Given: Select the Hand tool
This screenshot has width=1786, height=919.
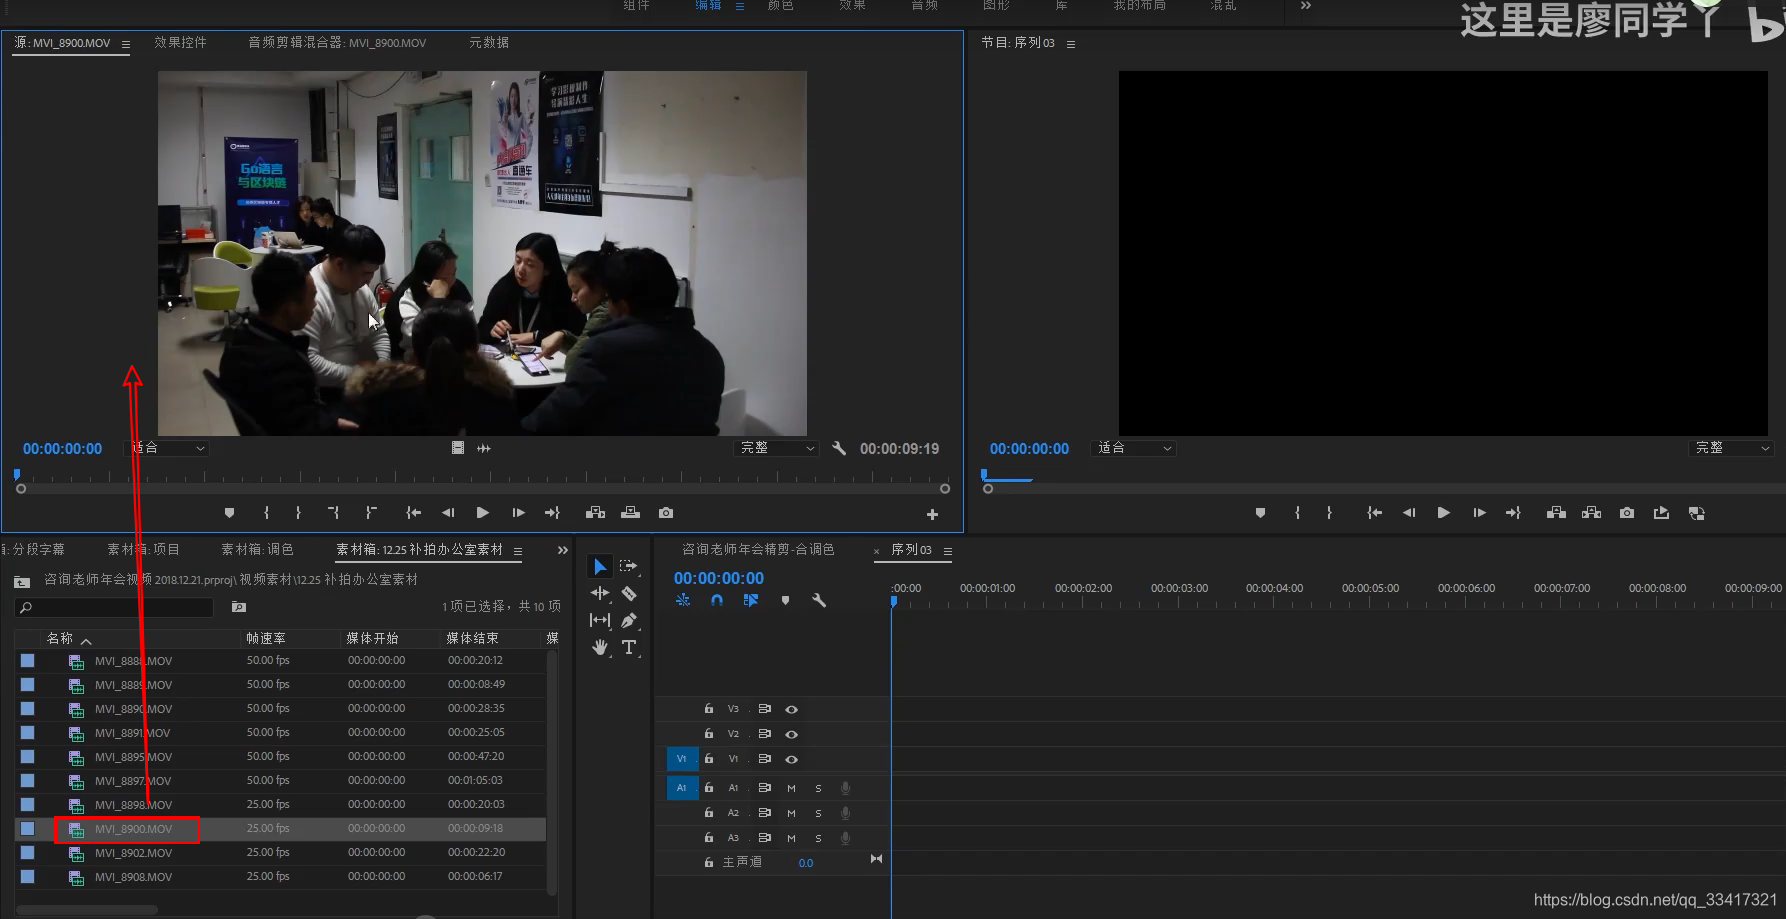Looking at the screenshot, I should click(x=599, y=647).
